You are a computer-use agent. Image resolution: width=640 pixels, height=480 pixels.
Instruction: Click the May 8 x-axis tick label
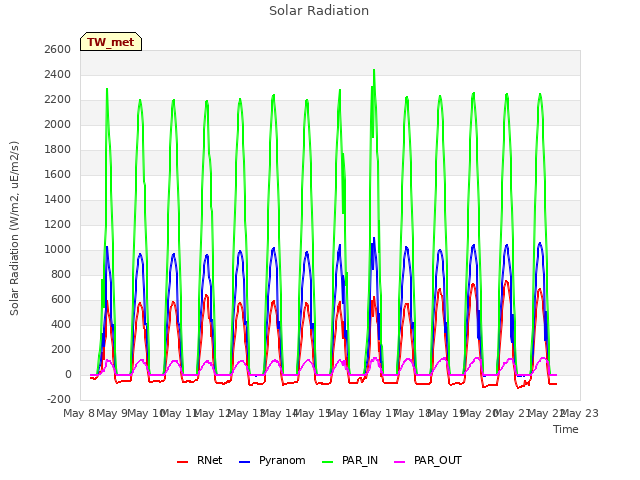[x=79, y=413]
